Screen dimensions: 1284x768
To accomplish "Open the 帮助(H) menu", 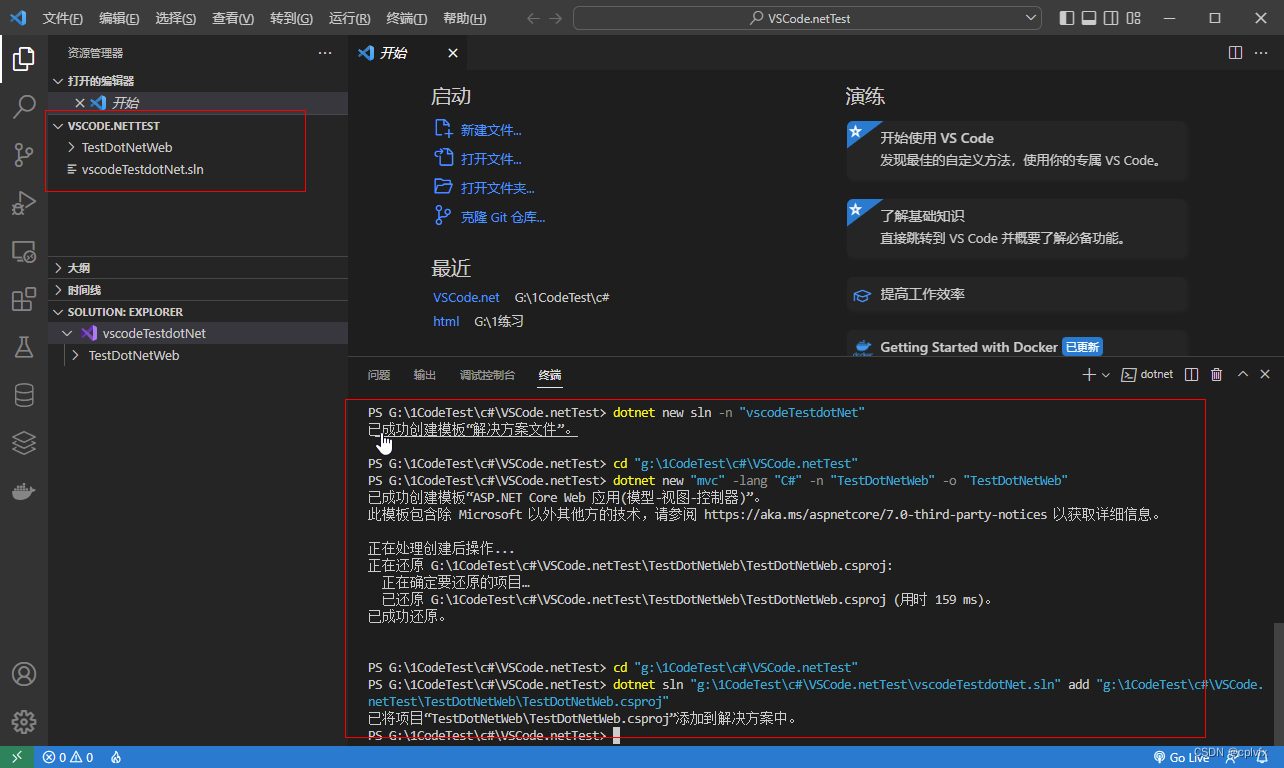I will tap(464, 18).
